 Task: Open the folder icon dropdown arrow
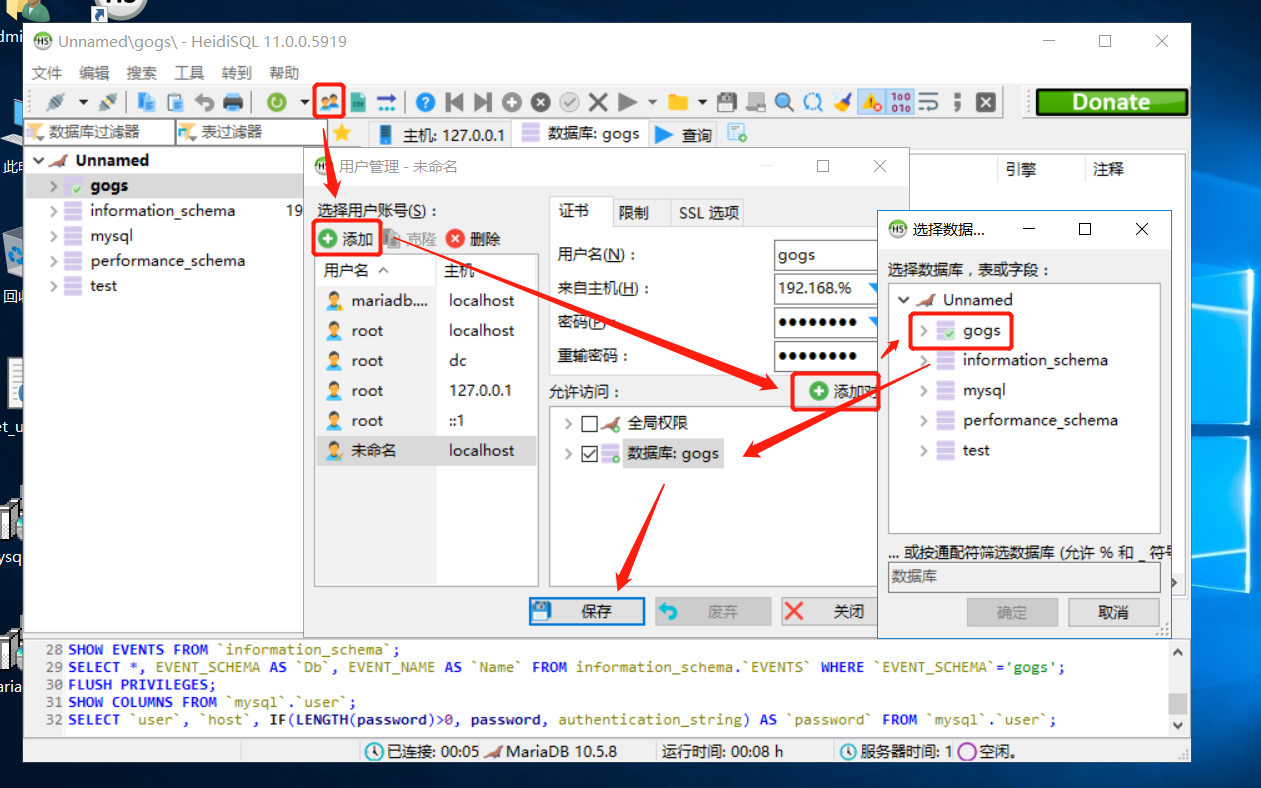point(703,101)
